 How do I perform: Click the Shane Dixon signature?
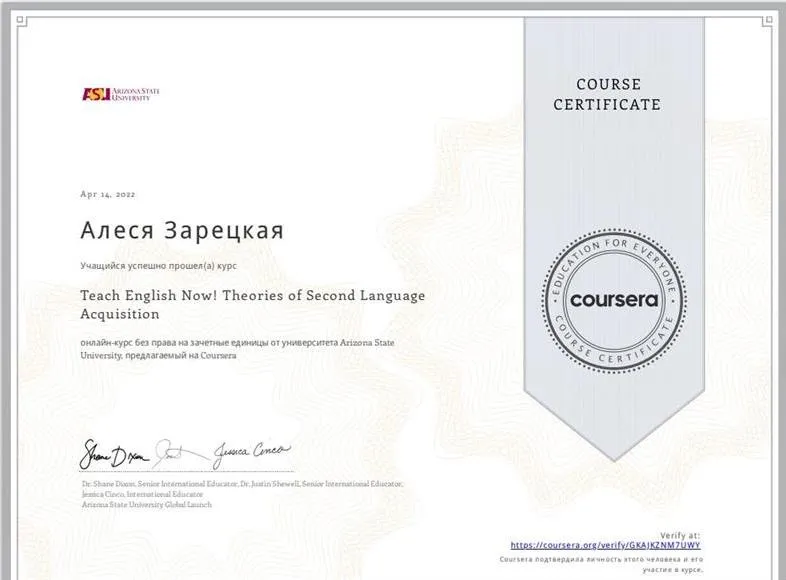tap(114, 455)
